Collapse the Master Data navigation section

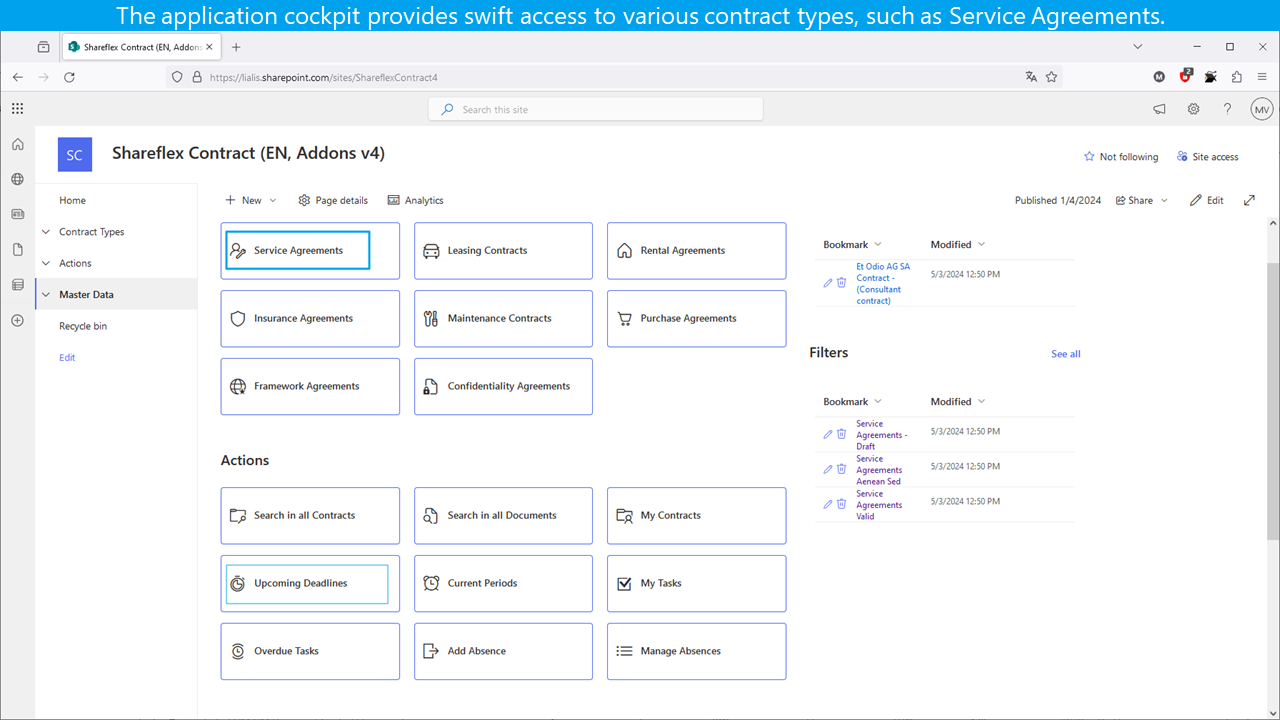tap(46, 295)
